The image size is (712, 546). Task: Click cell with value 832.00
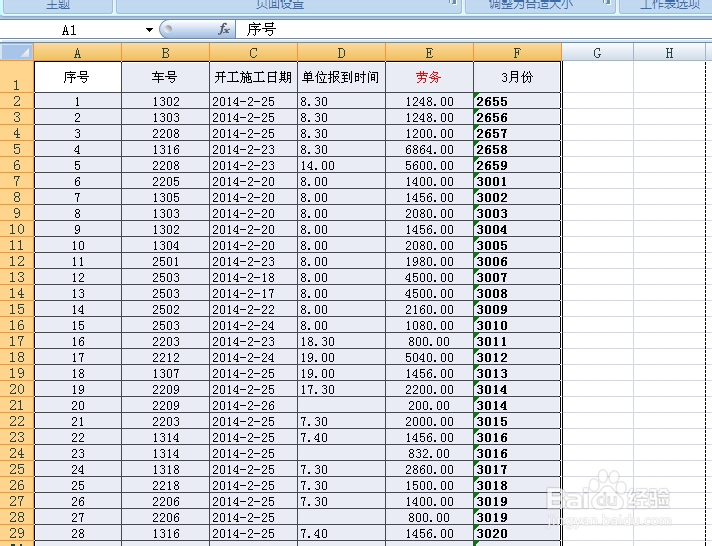(x=429, y=453)
